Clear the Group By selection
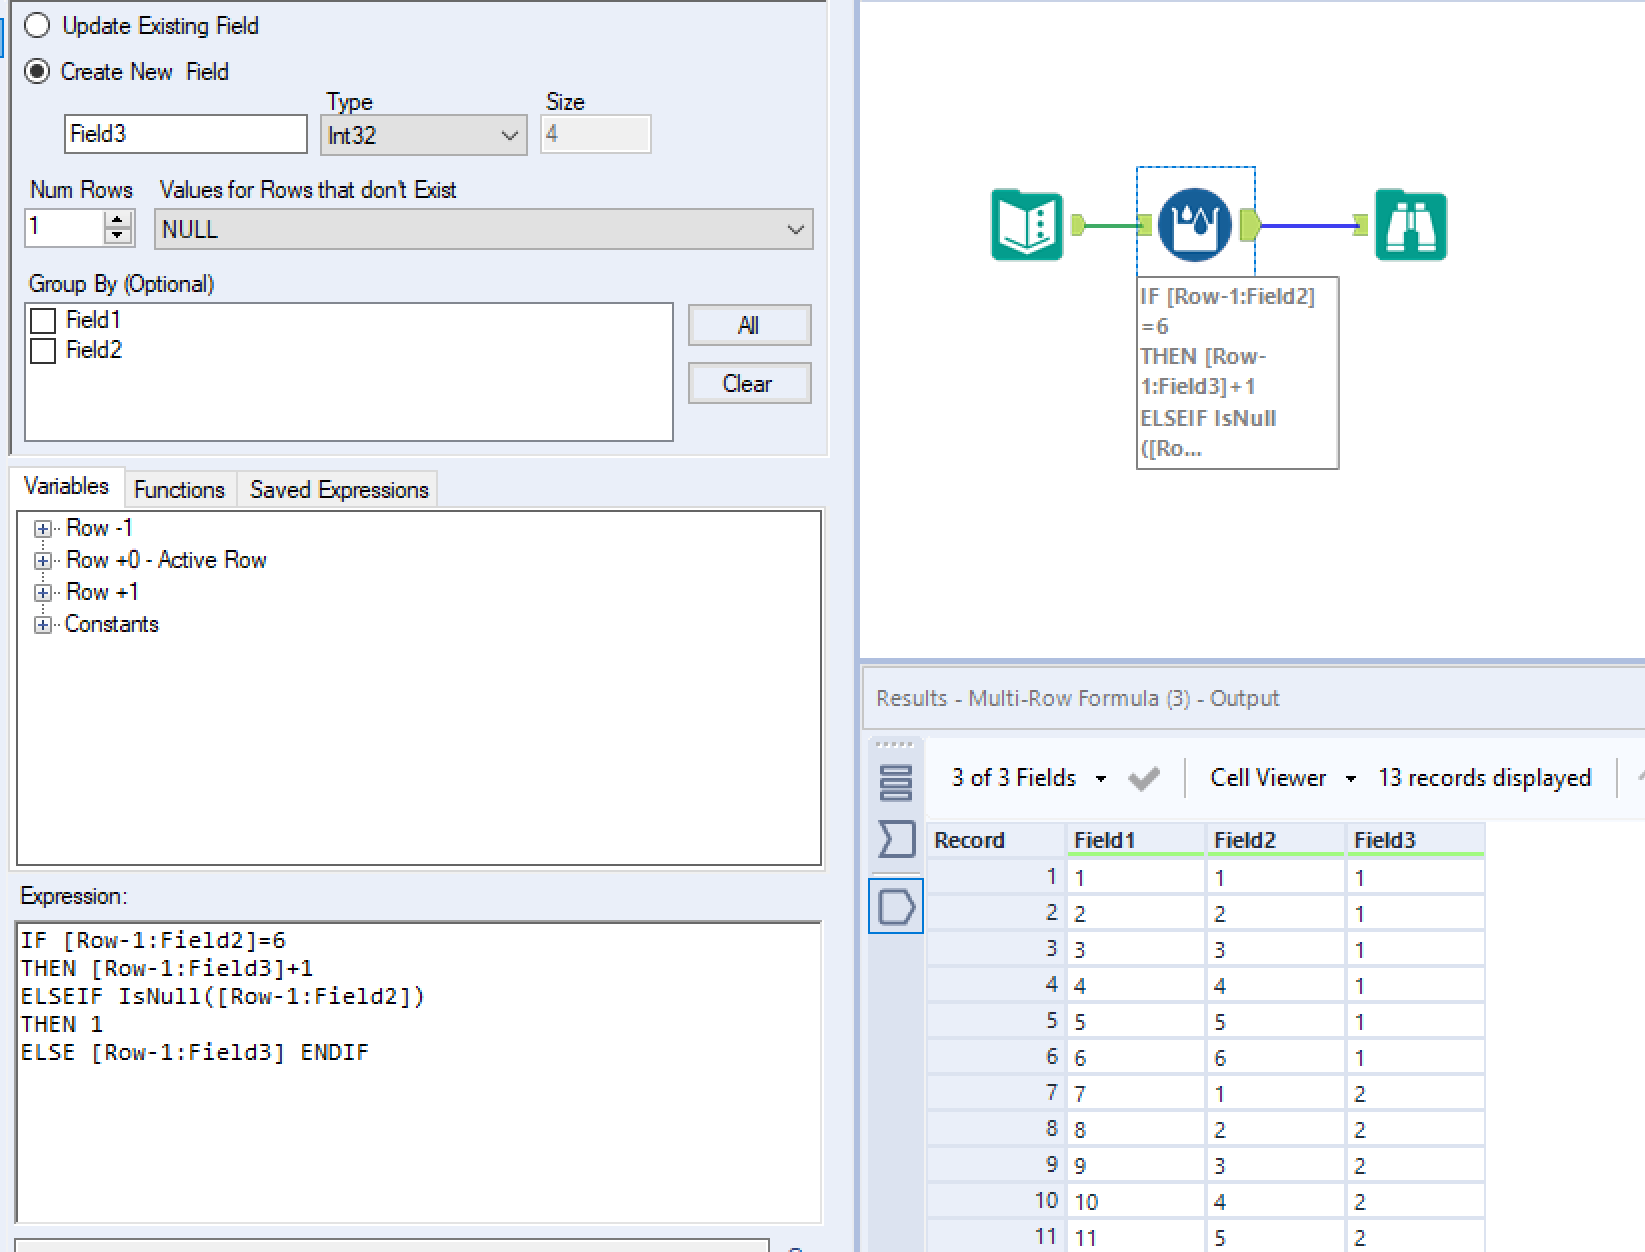The width and height of the screenshot is (1645, 1252). coord(748,383)
